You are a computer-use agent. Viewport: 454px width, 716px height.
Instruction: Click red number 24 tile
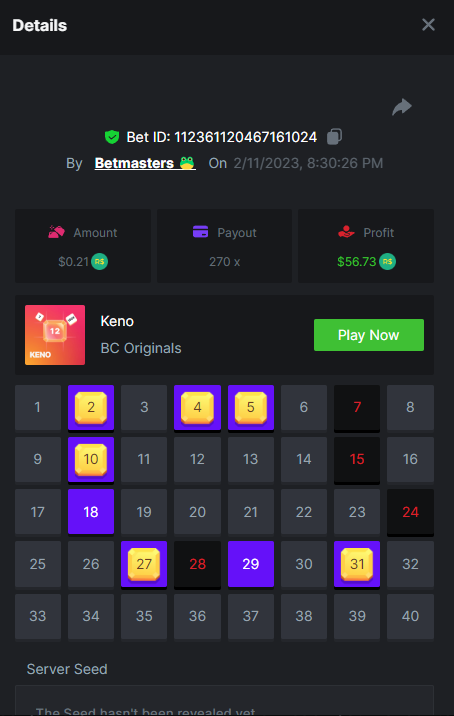click(x=410, y=512)
